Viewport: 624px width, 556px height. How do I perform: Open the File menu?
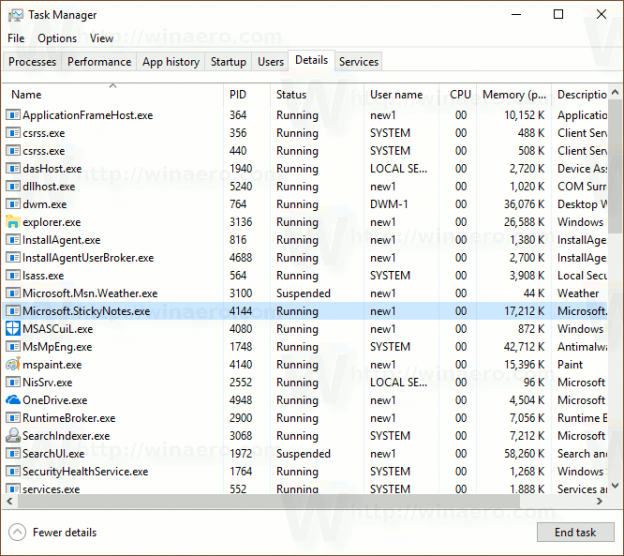tap(16, 38)
